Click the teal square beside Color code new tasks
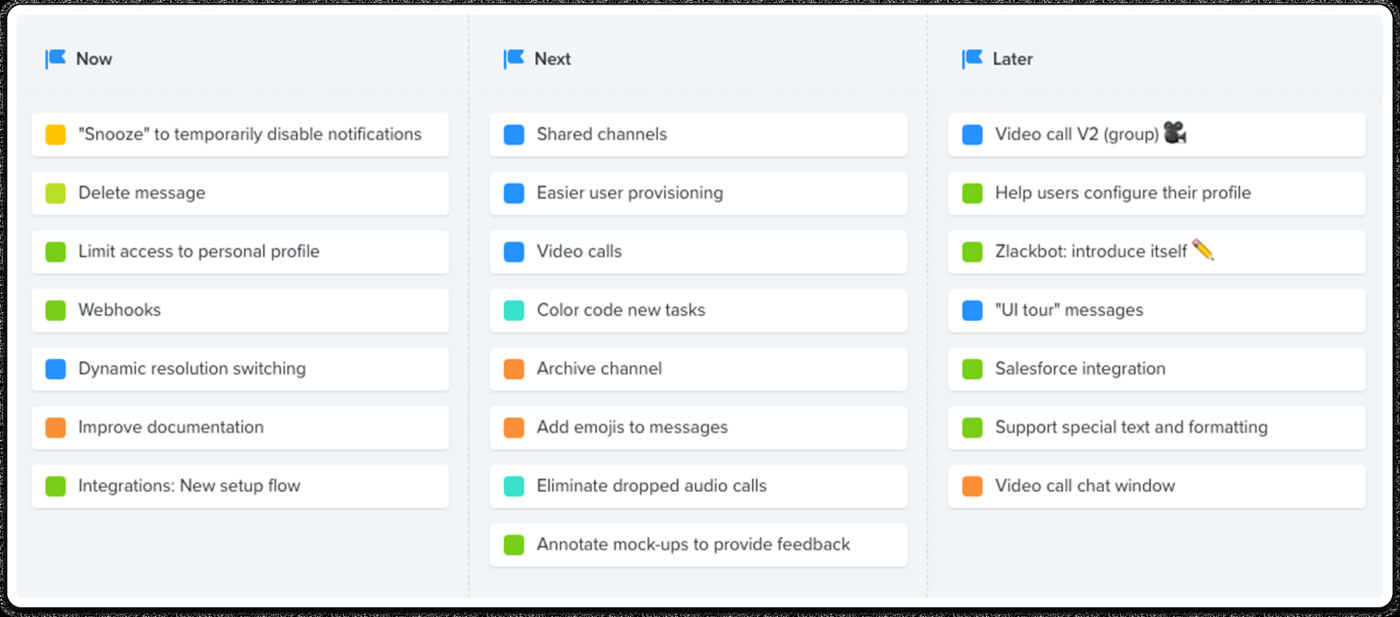The width and height of the screenshot is (1400, 617). (514, 310)
